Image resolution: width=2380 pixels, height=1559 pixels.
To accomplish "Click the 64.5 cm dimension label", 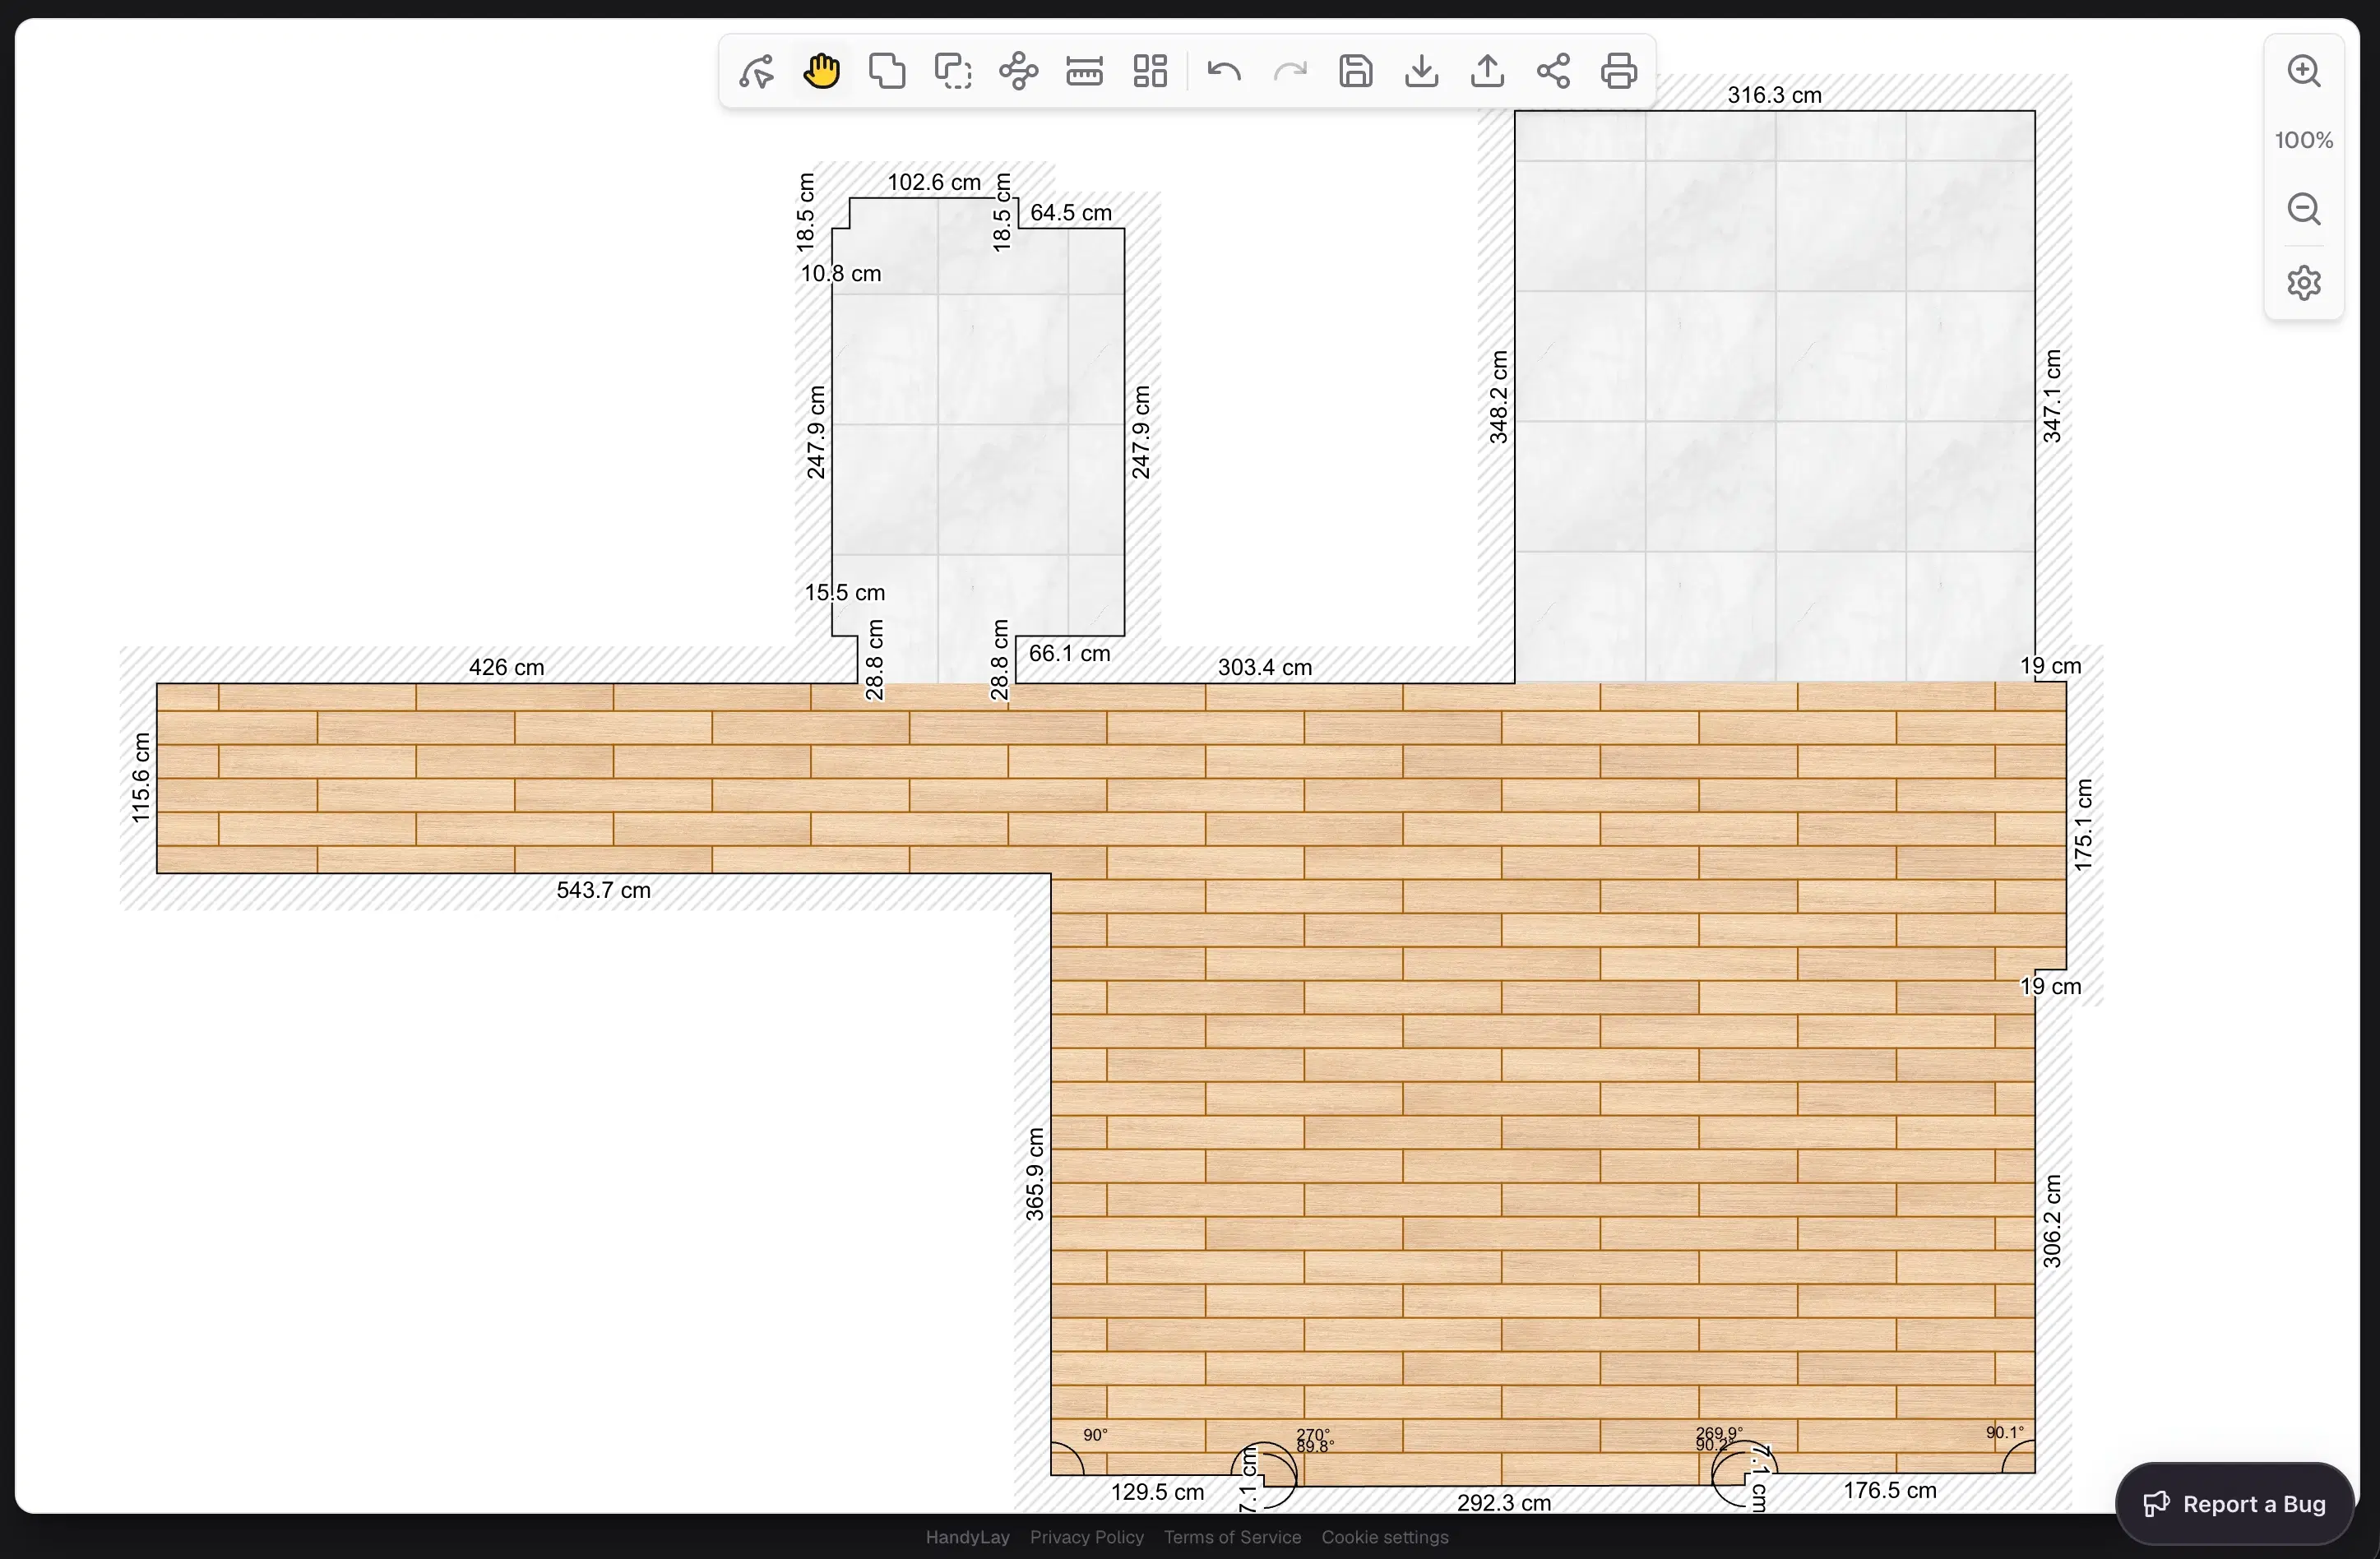I will (x=1071, y=213).
